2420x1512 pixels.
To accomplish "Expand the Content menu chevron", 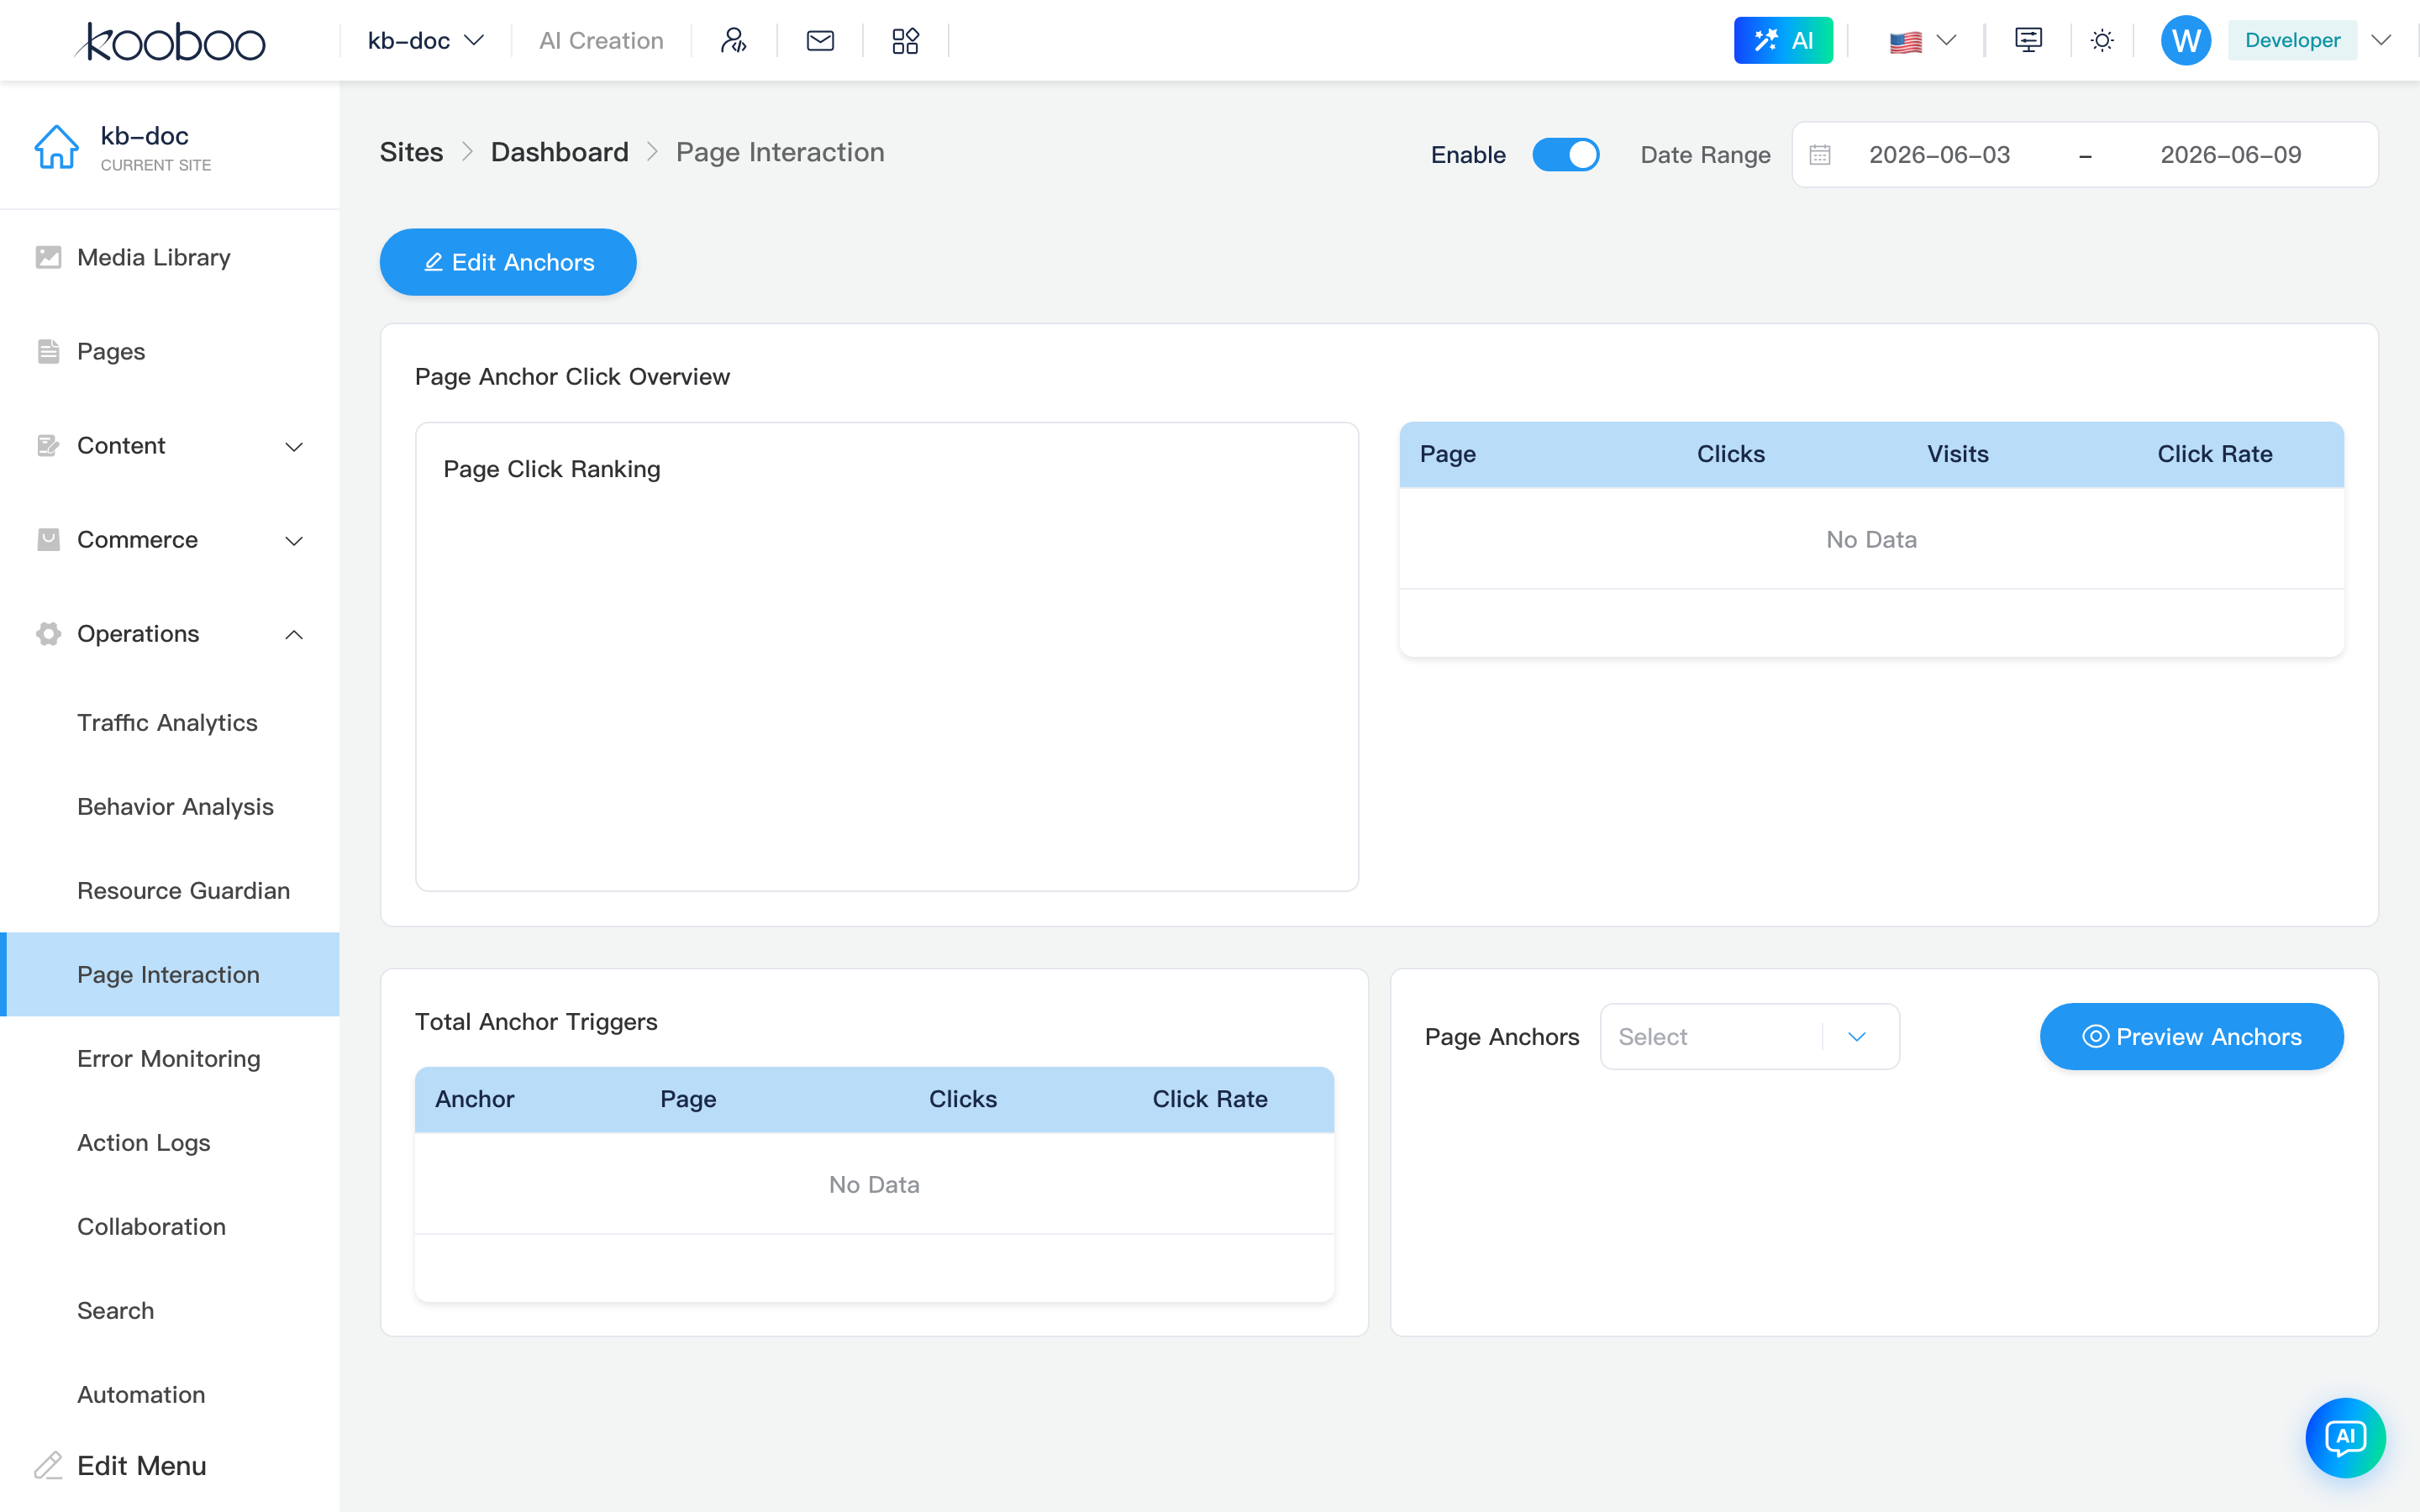I will (x=294, y=446).
